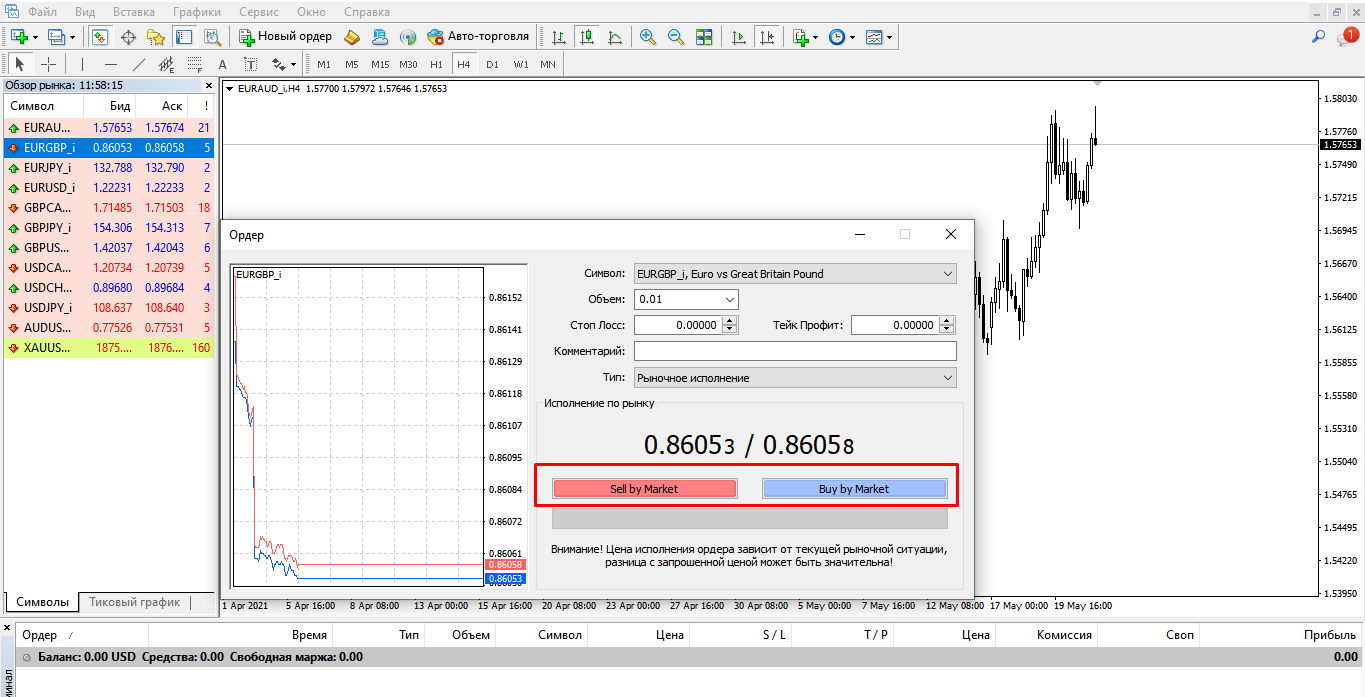The image size is (1365, 697).
Task: Switch chart to candlestick mode
Action: coord(587,37)
